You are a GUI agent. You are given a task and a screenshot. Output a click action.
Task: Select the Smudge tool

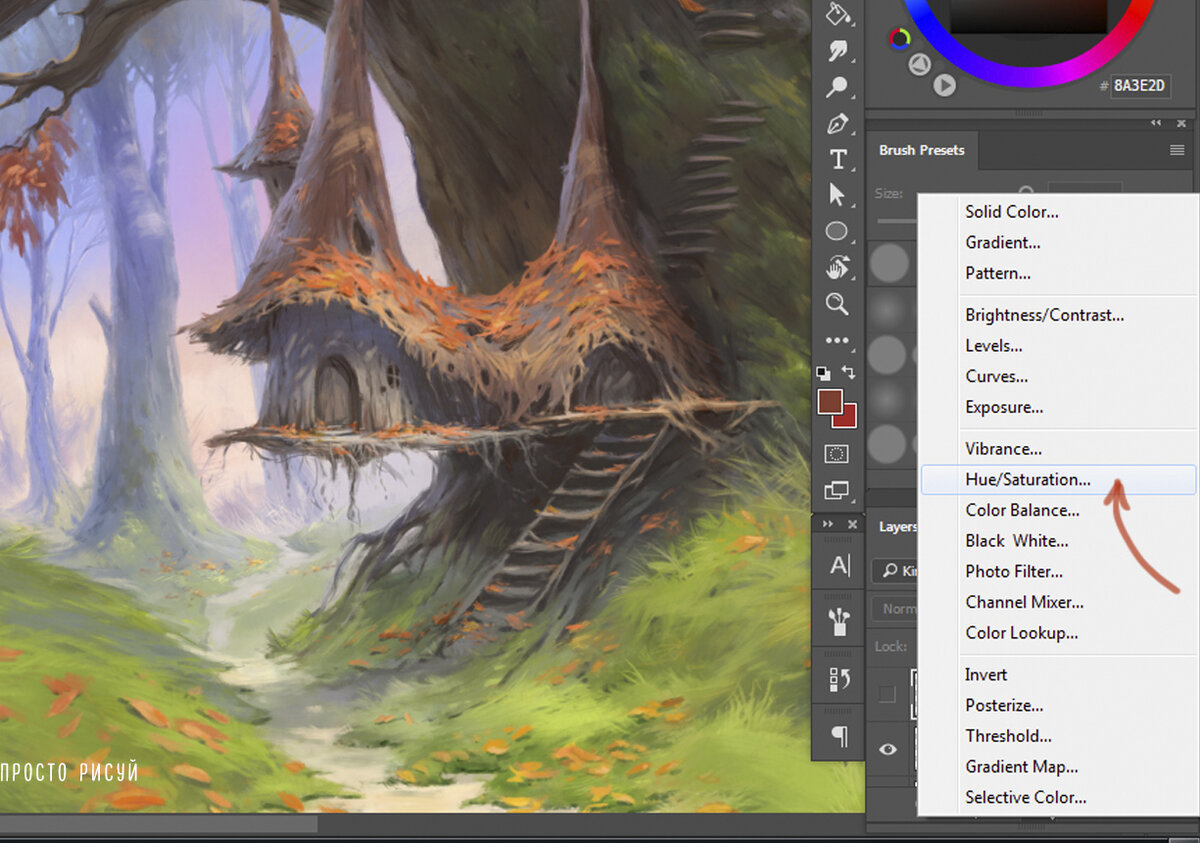click(837, 51)
